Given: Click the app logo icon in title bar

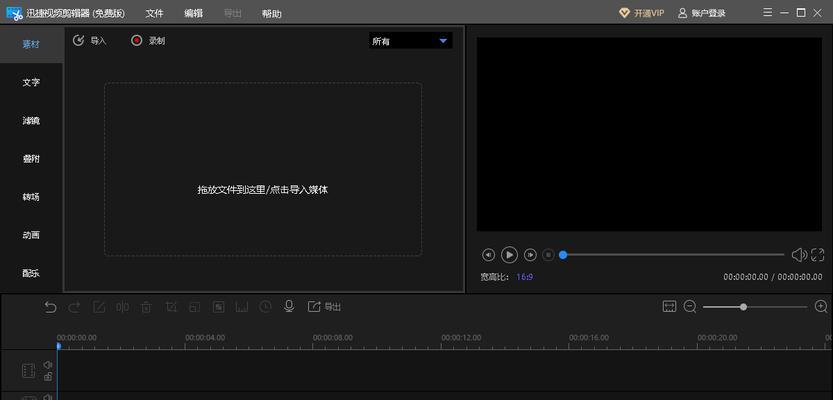Looking at the screenshot, I should [14, 13].
